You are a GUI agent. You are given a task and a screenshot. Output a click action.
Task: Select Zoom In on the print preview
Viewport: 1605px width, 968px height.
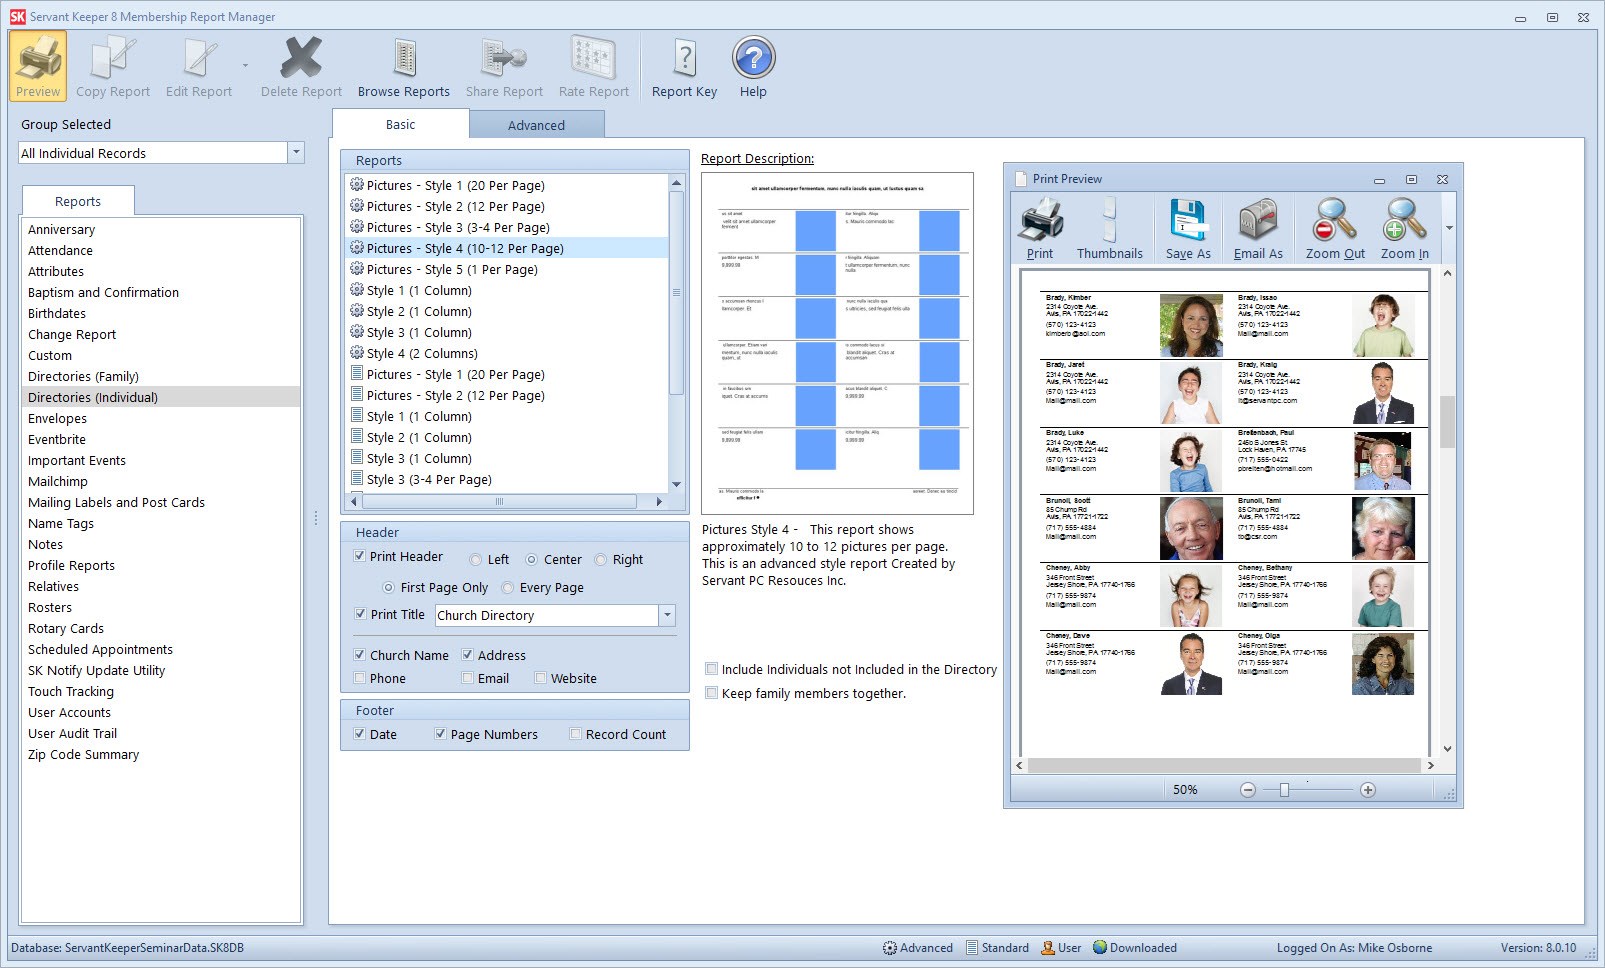pos(1404,225)
